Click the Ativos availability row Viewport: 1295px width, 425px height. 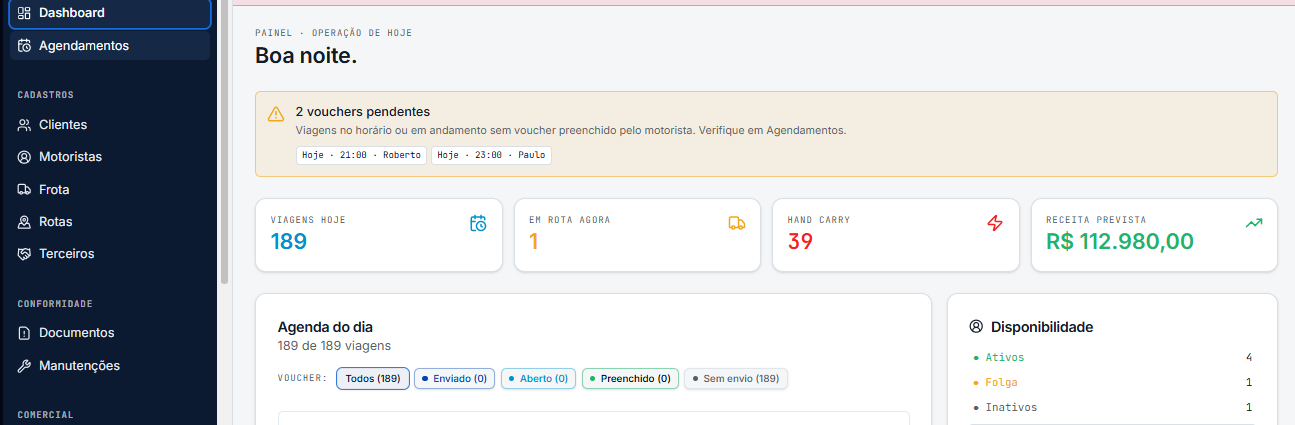click(1112, 357)
